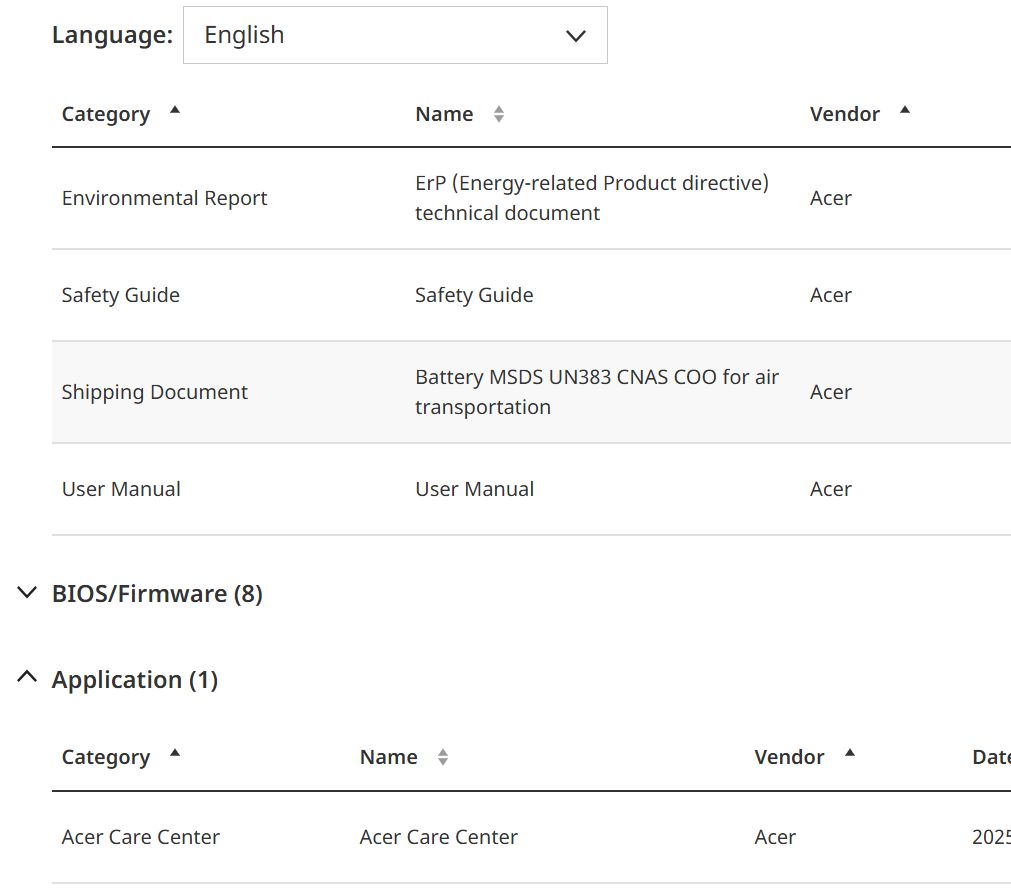Click User Manual in the Name column
The width and height of the screenshot is (1011, 888).
tap(475, 489)
